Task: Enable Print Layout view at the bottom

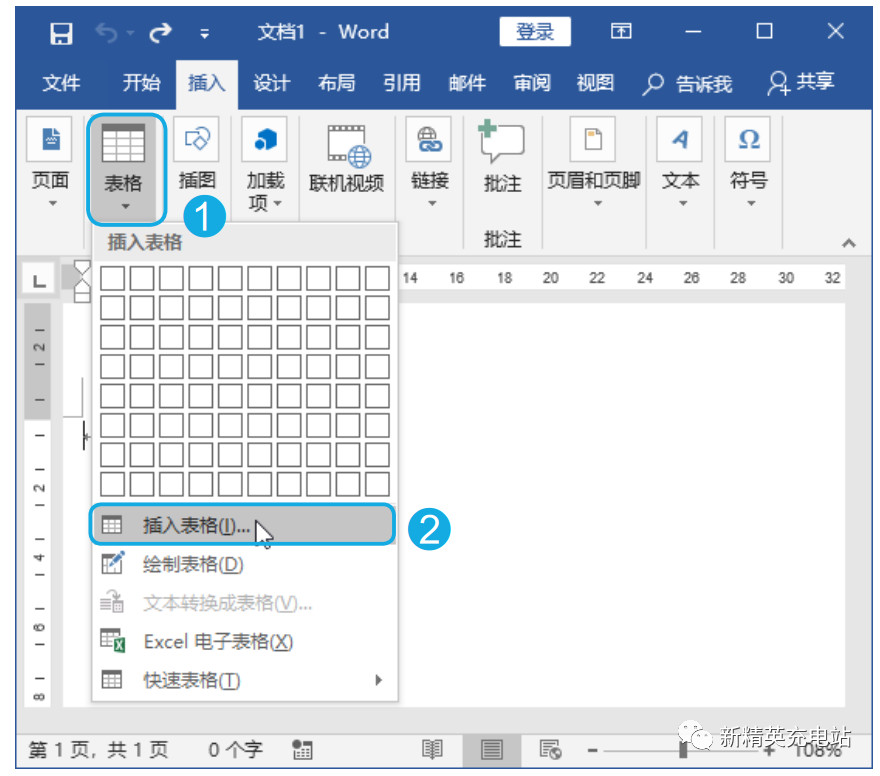Action: pyautogui.click(x=490, y=749)
